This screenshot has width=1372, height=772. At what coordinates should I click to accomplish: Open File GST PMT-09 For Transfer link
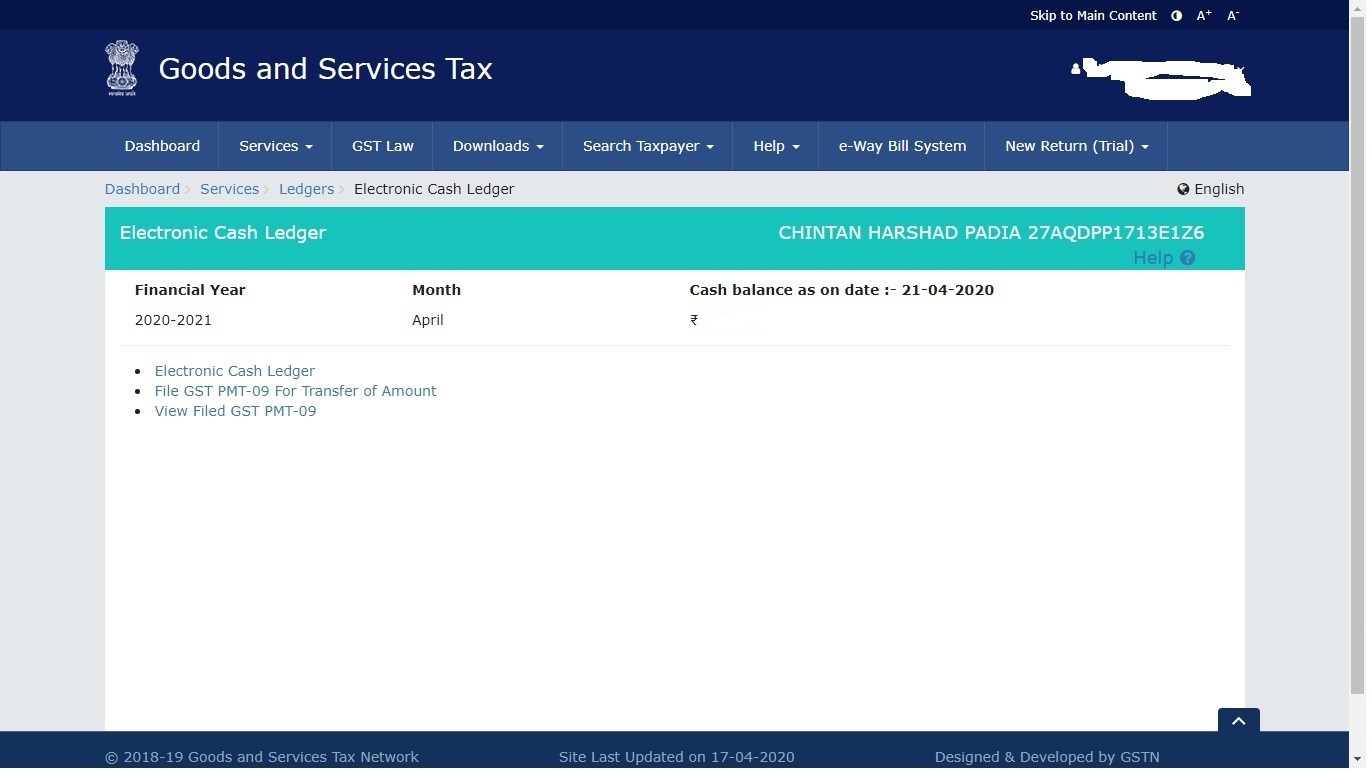295,391
